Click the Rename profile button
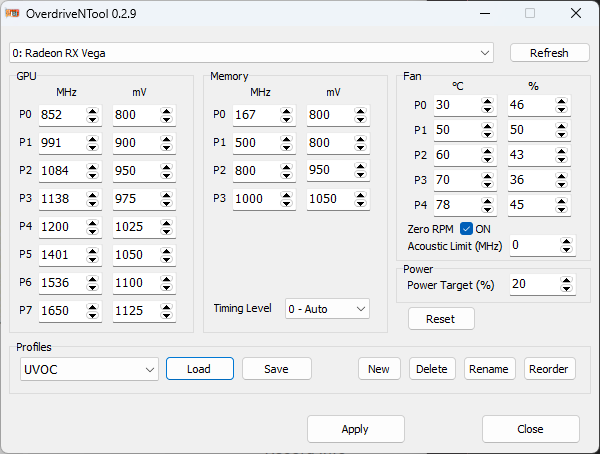 [x=490, y=369]
